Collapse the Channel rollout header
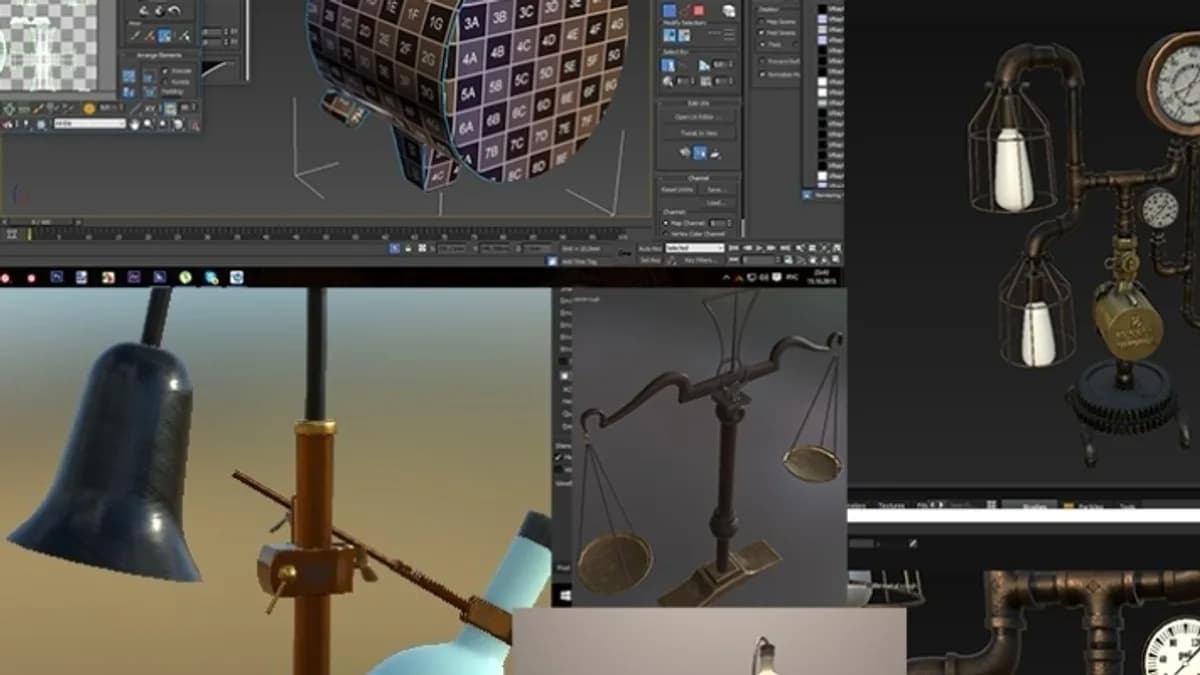1200x675 pixels. 699,178
